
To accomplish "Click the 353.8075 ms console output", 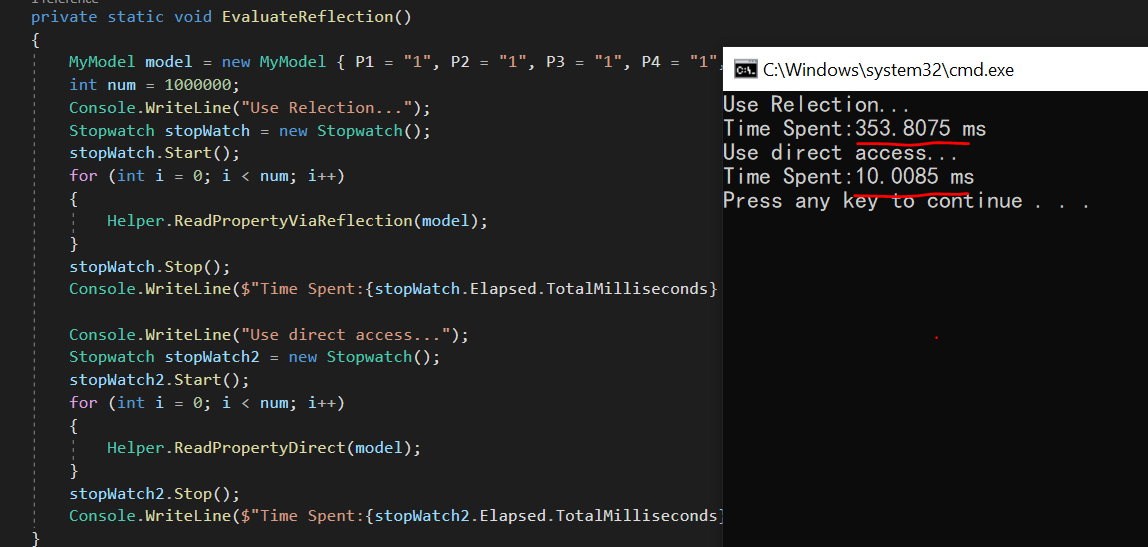I will 920,129.
